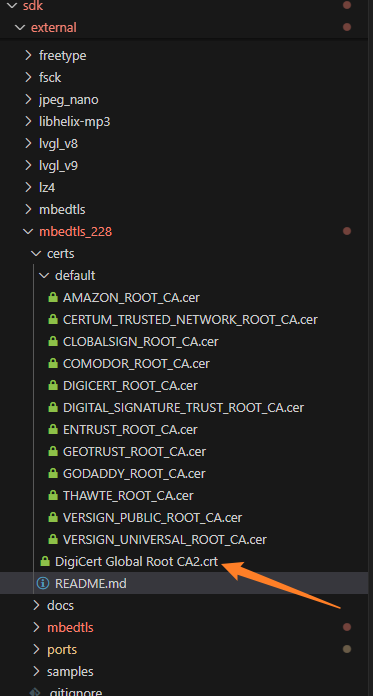Select the libhelix-mp3 folder label
373x696 pixels.
coord(75,122)
